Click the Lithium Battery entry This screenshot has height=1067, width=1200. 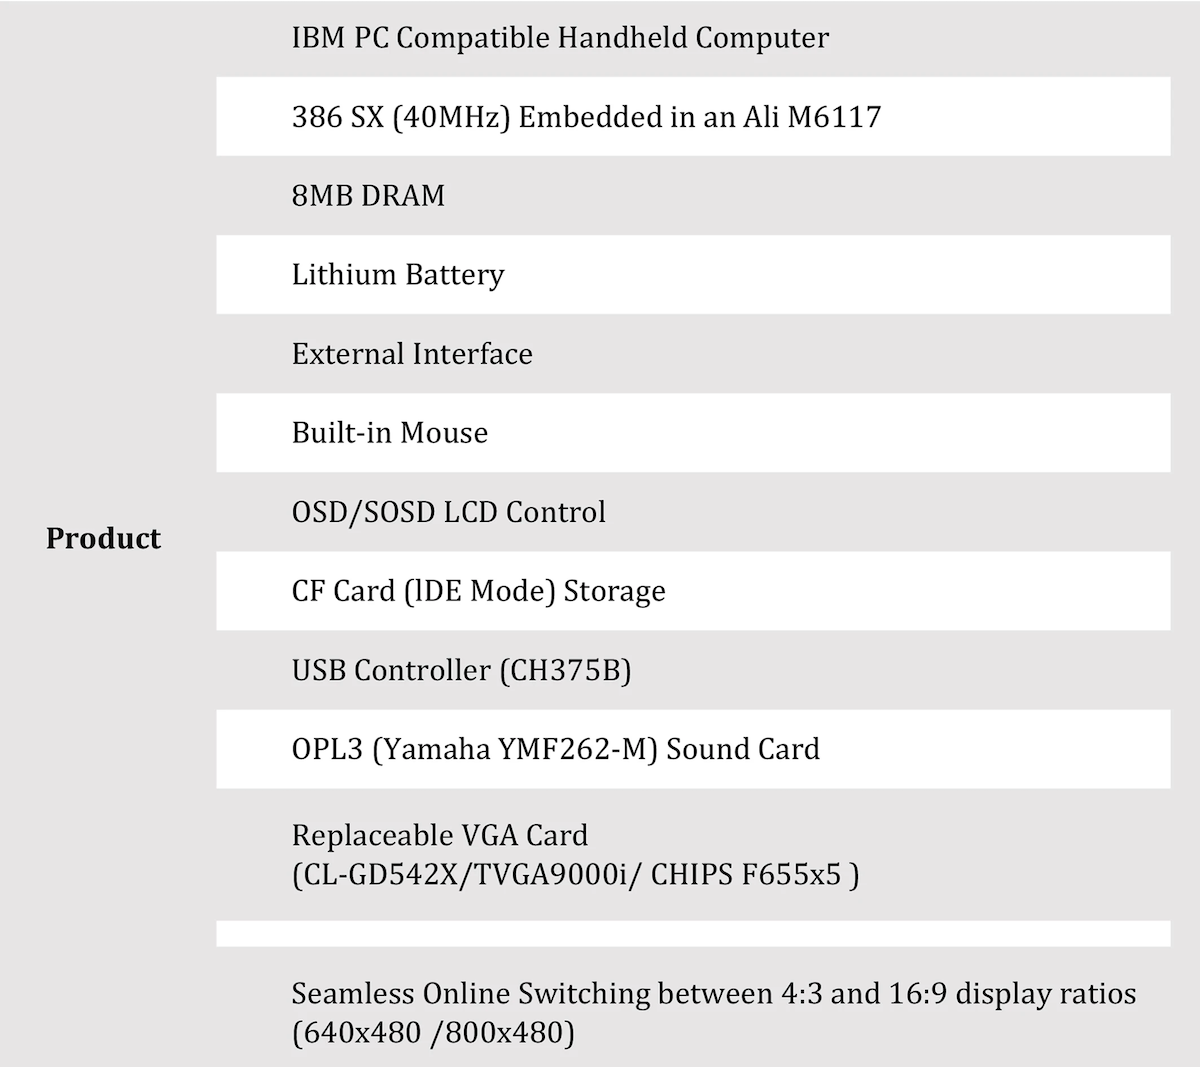click(398, 275)
